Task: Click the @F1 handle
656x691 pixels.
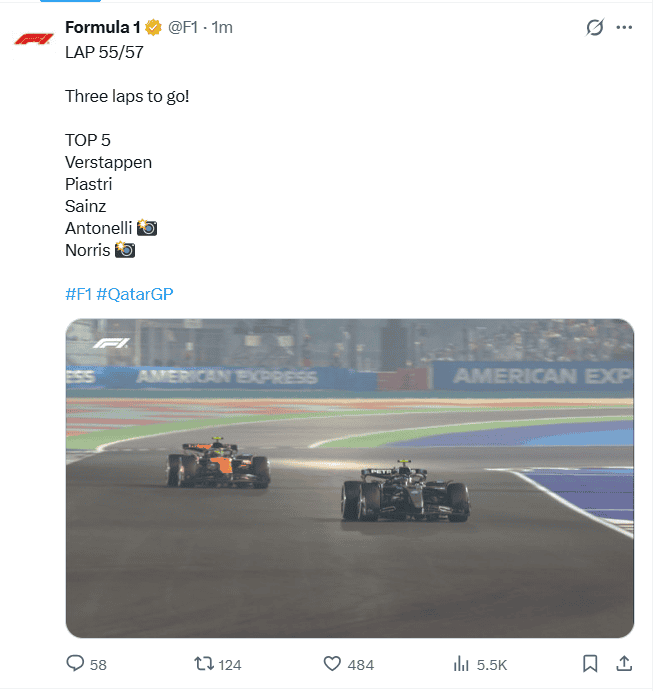Action: pos(182,27)
